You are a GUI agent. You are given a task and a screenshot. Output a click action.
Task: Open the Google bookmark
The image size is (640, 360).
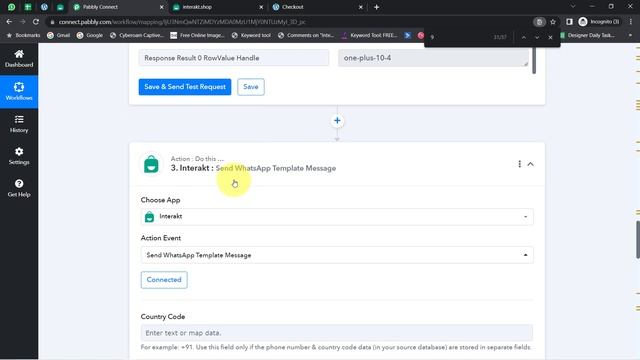point(90,36)
